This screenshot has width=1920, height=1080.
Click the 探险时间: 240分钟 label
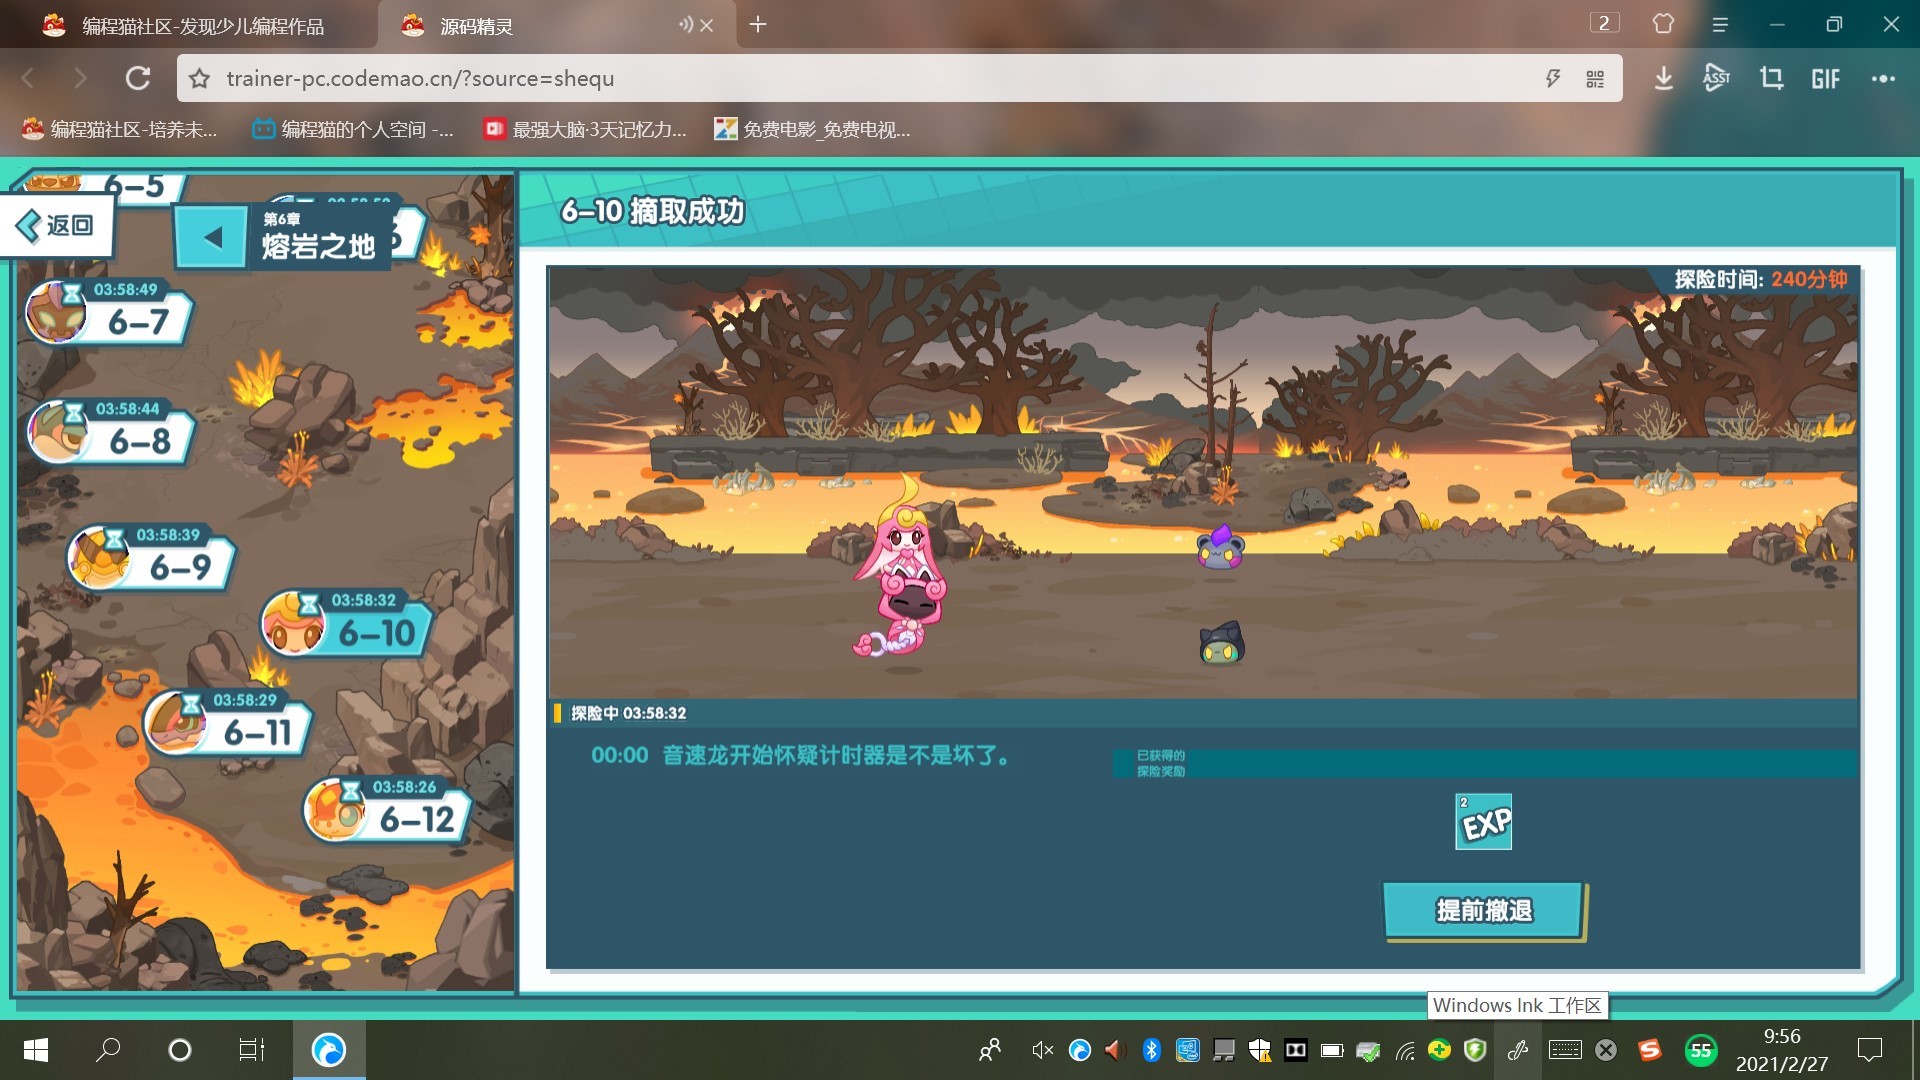pyautogui.click(x=1761, y=280)
